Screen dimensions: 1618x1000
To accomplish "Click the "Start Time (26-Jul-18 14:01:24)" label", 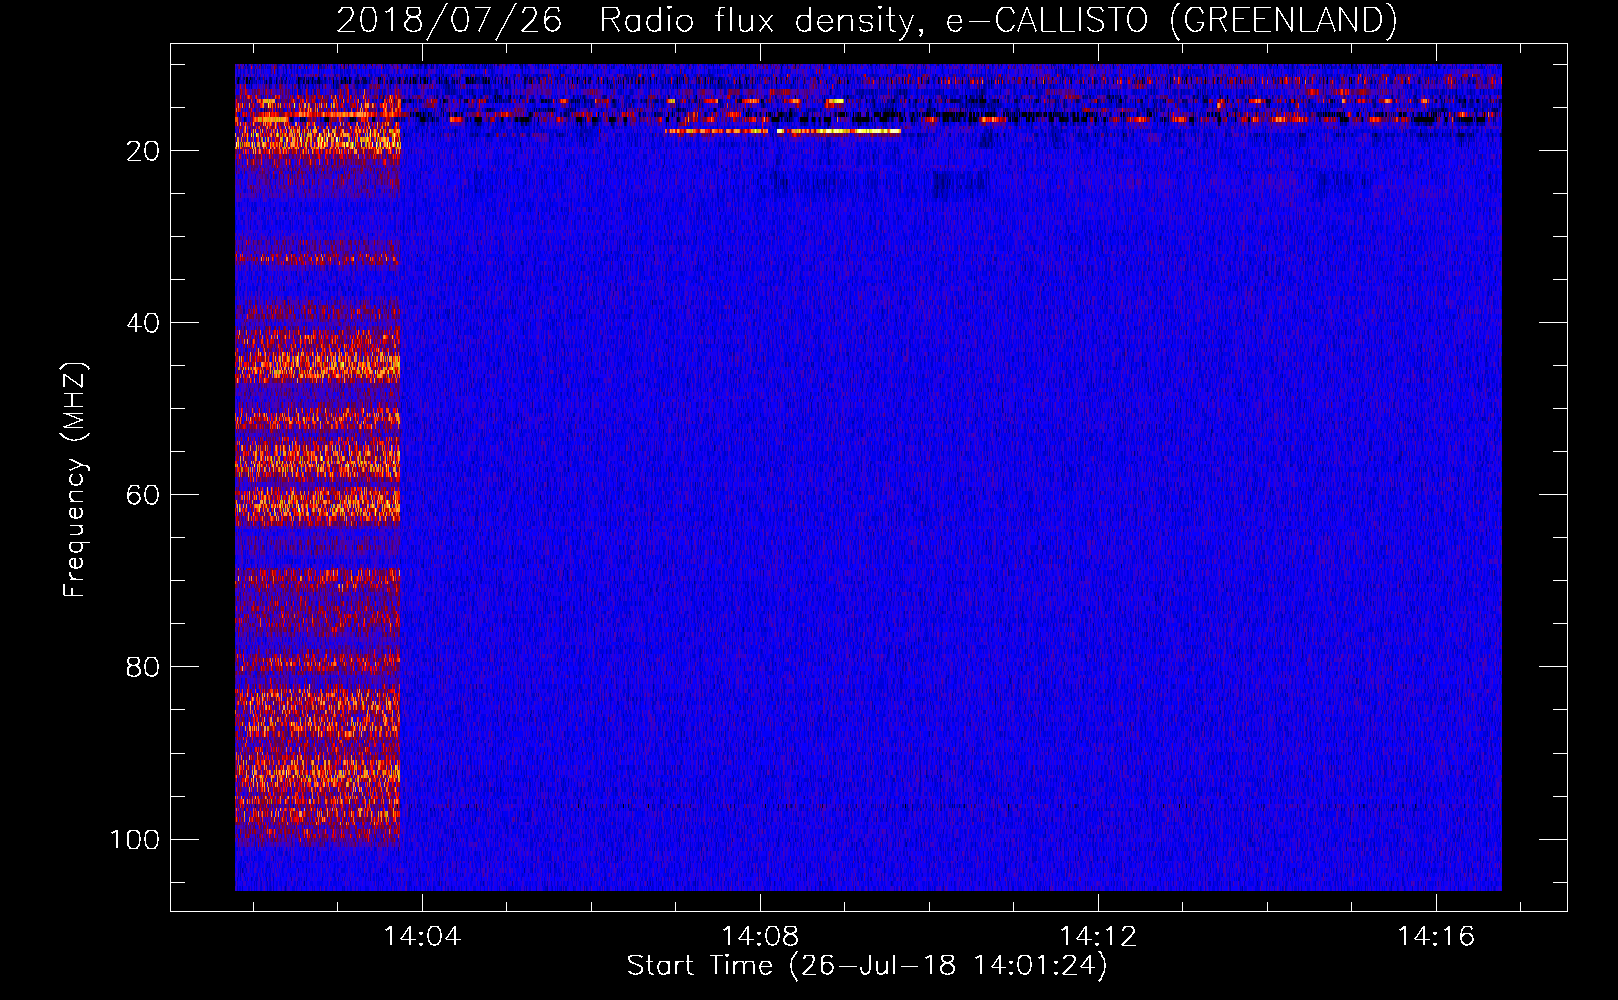I will pos(867,966).
